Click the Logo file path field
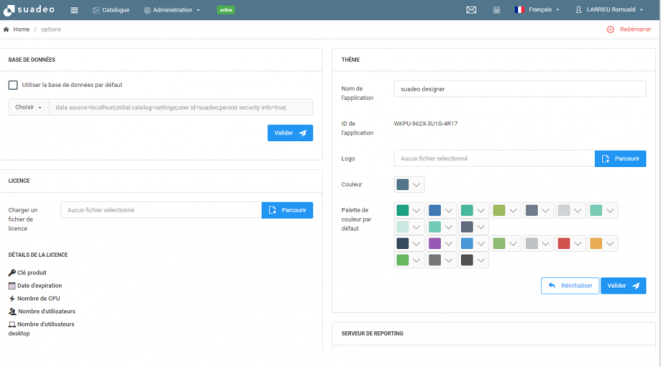 pyautogui.click(x=494, y=159)
